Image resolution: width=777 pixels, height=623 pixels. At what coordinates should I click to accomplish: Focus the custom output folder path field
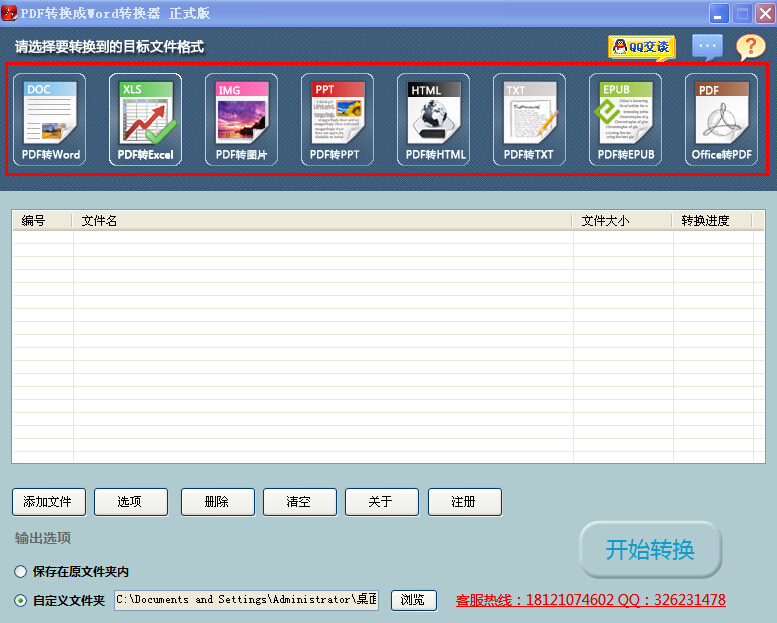[x=247, y=600]
